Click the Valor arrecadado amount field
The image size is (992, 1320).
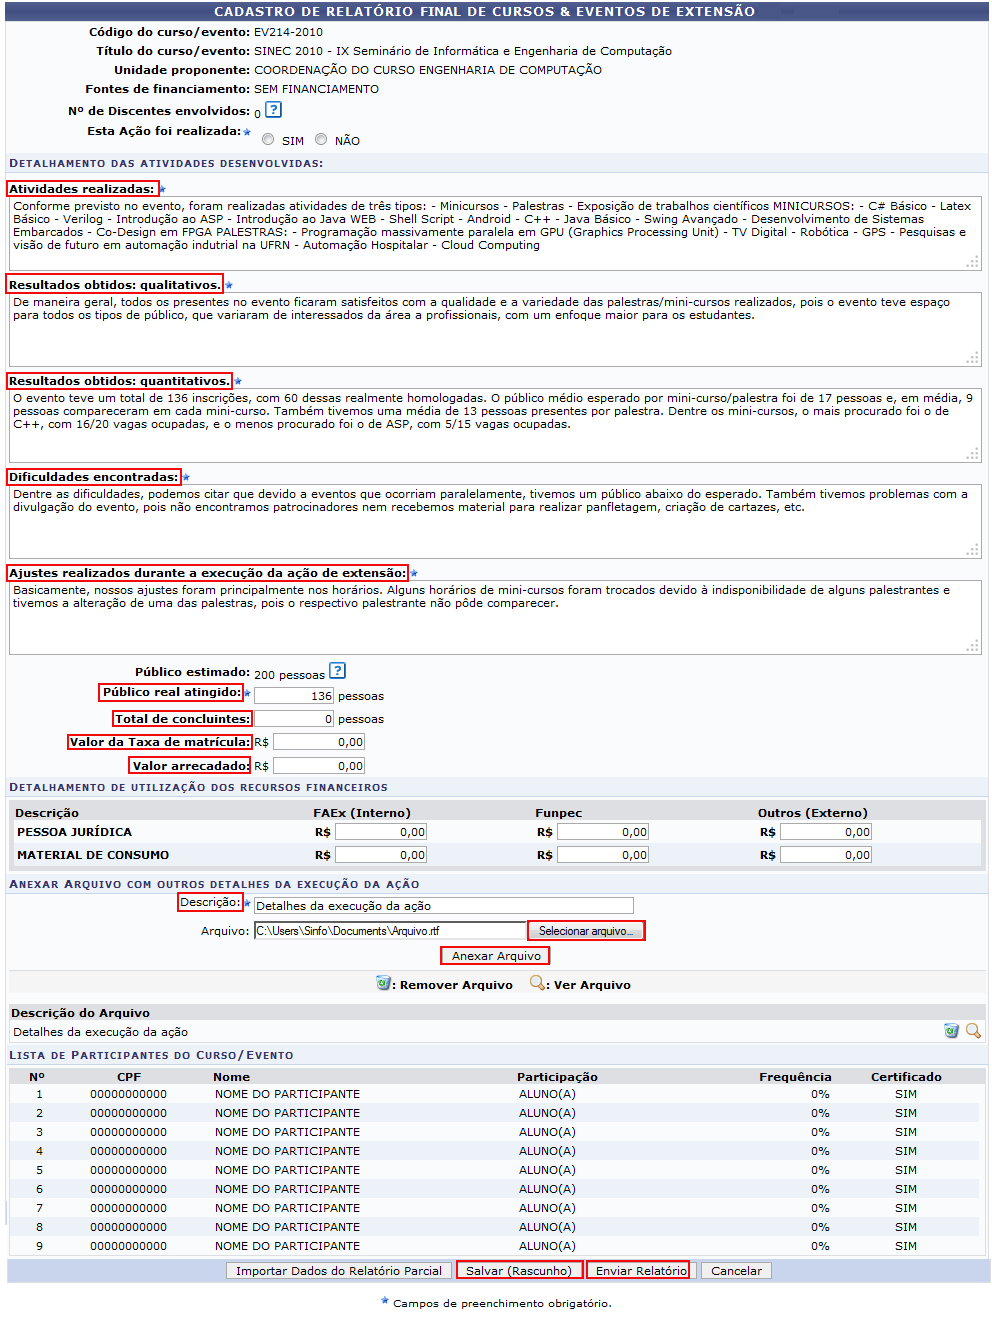(318, 766)
